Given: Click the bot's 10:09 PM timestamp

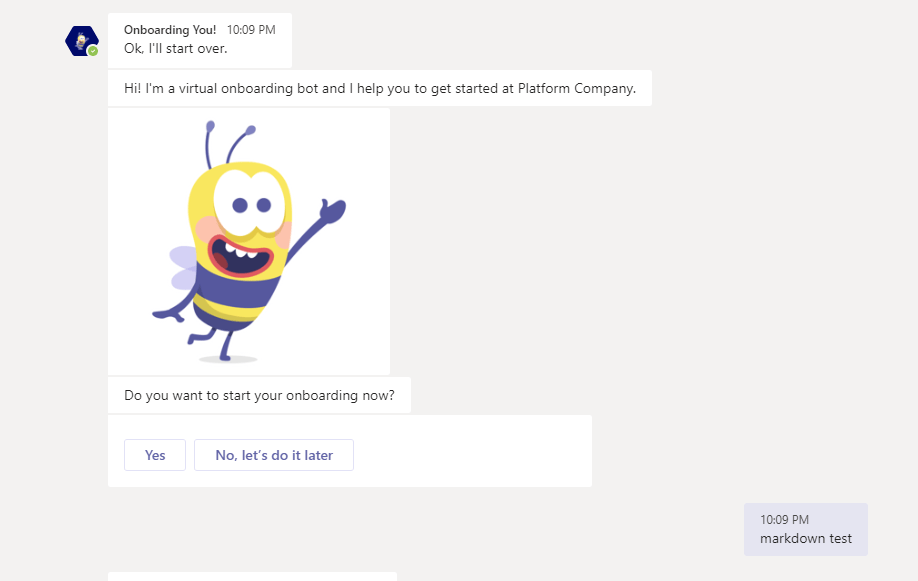Looking at the screenshot, I should 251,30.
